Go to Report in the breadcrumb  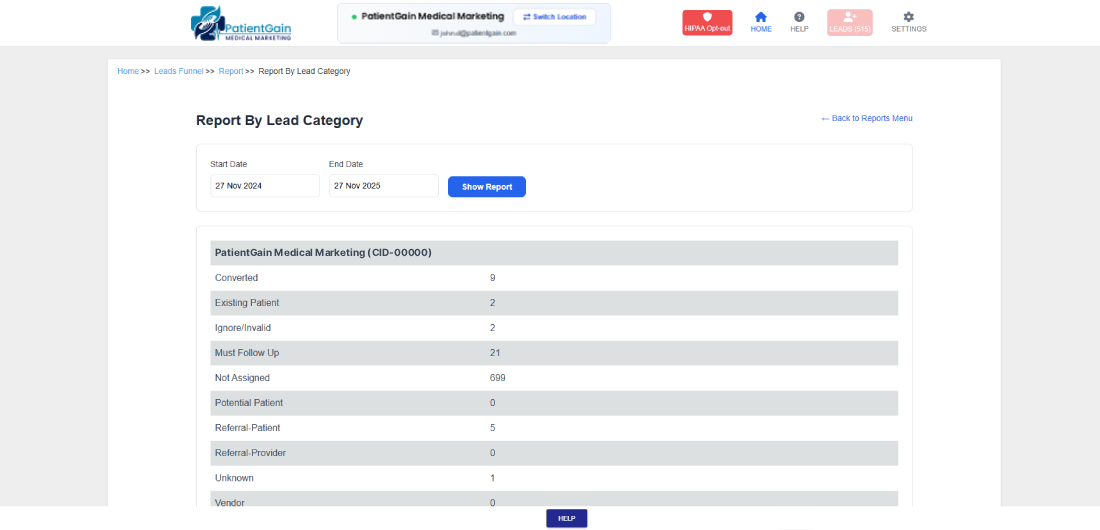pos(231,72)
